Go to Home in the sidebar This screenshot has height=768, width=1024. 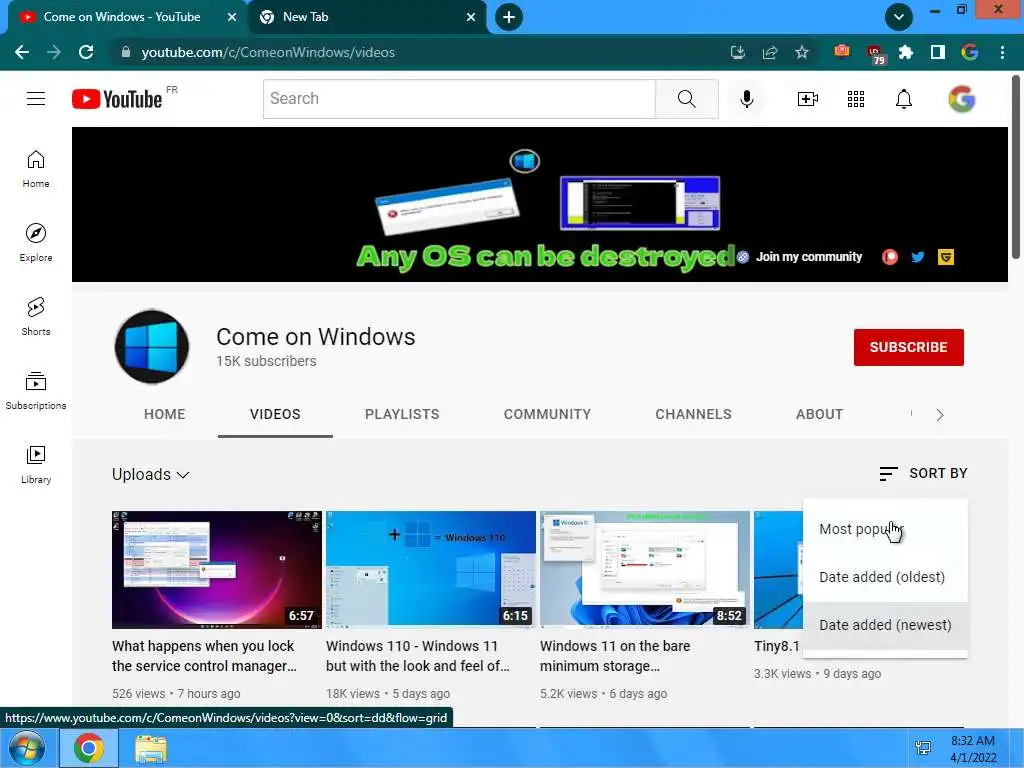coord(36,168)
